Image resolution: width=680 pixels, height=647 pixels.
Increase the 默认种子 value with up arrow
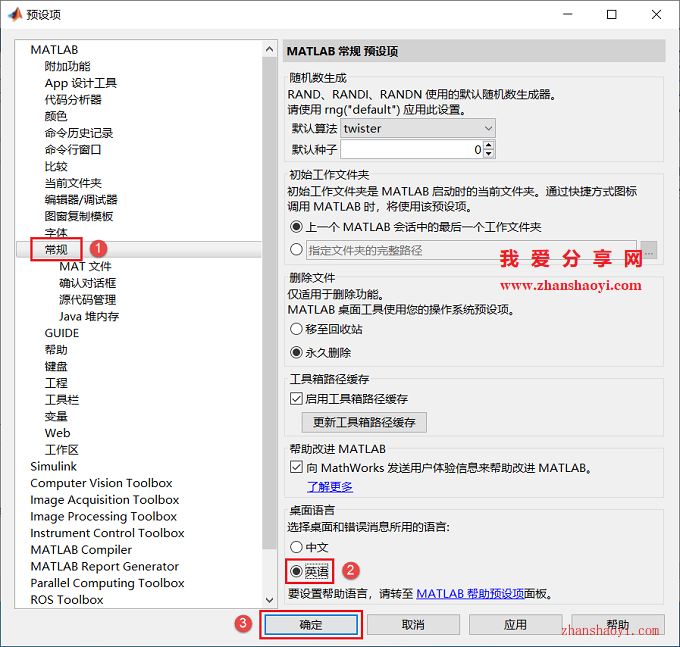tap(489, 145)
